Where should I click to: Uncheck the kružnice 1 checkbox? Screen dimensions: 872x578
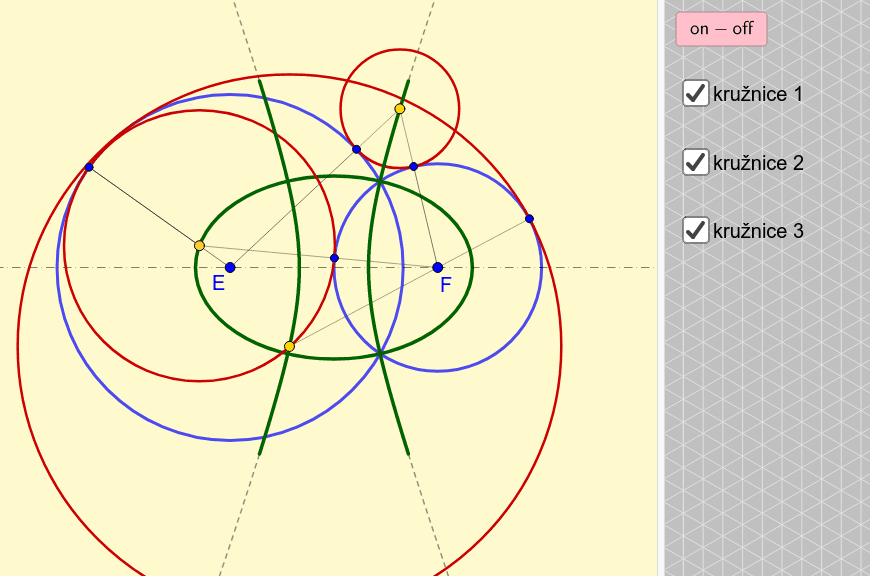pos(696,93)
